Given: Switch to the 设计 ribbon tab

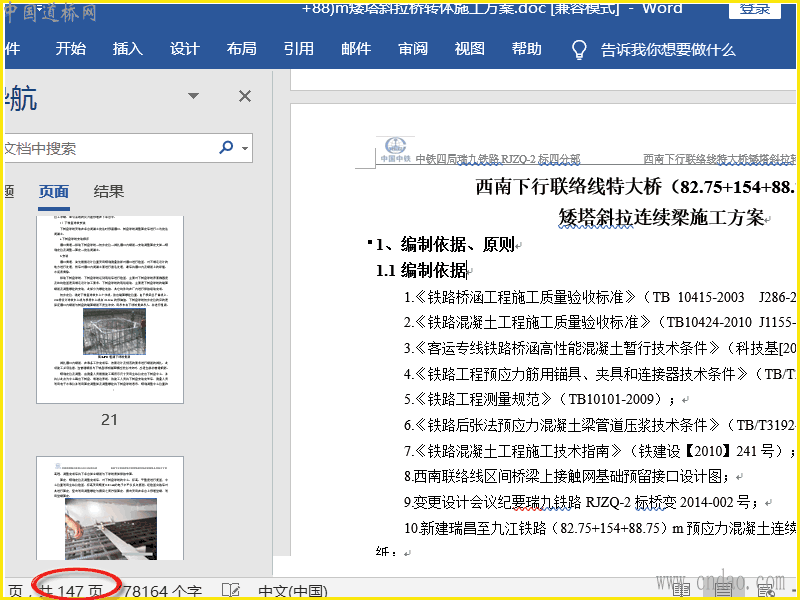Looking at the screenshot, I should pyautogui.click(x=185, y=49).
